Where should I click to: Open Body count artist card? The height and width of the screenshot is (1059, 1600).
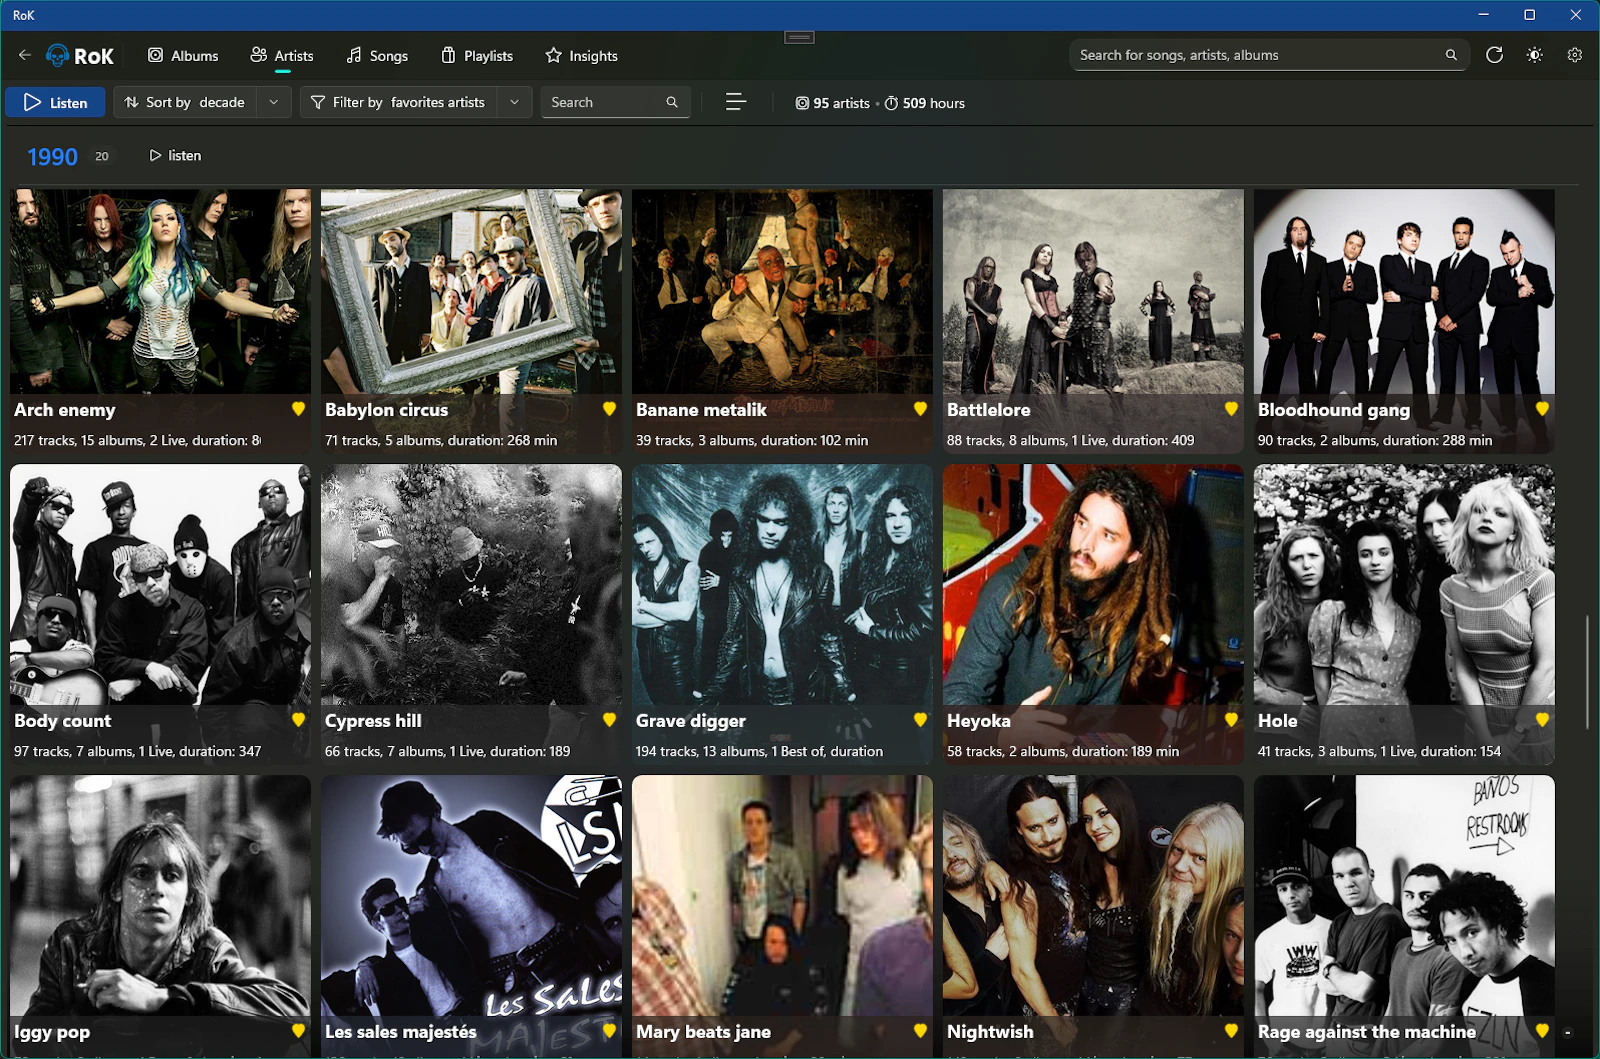pos(160,614)
